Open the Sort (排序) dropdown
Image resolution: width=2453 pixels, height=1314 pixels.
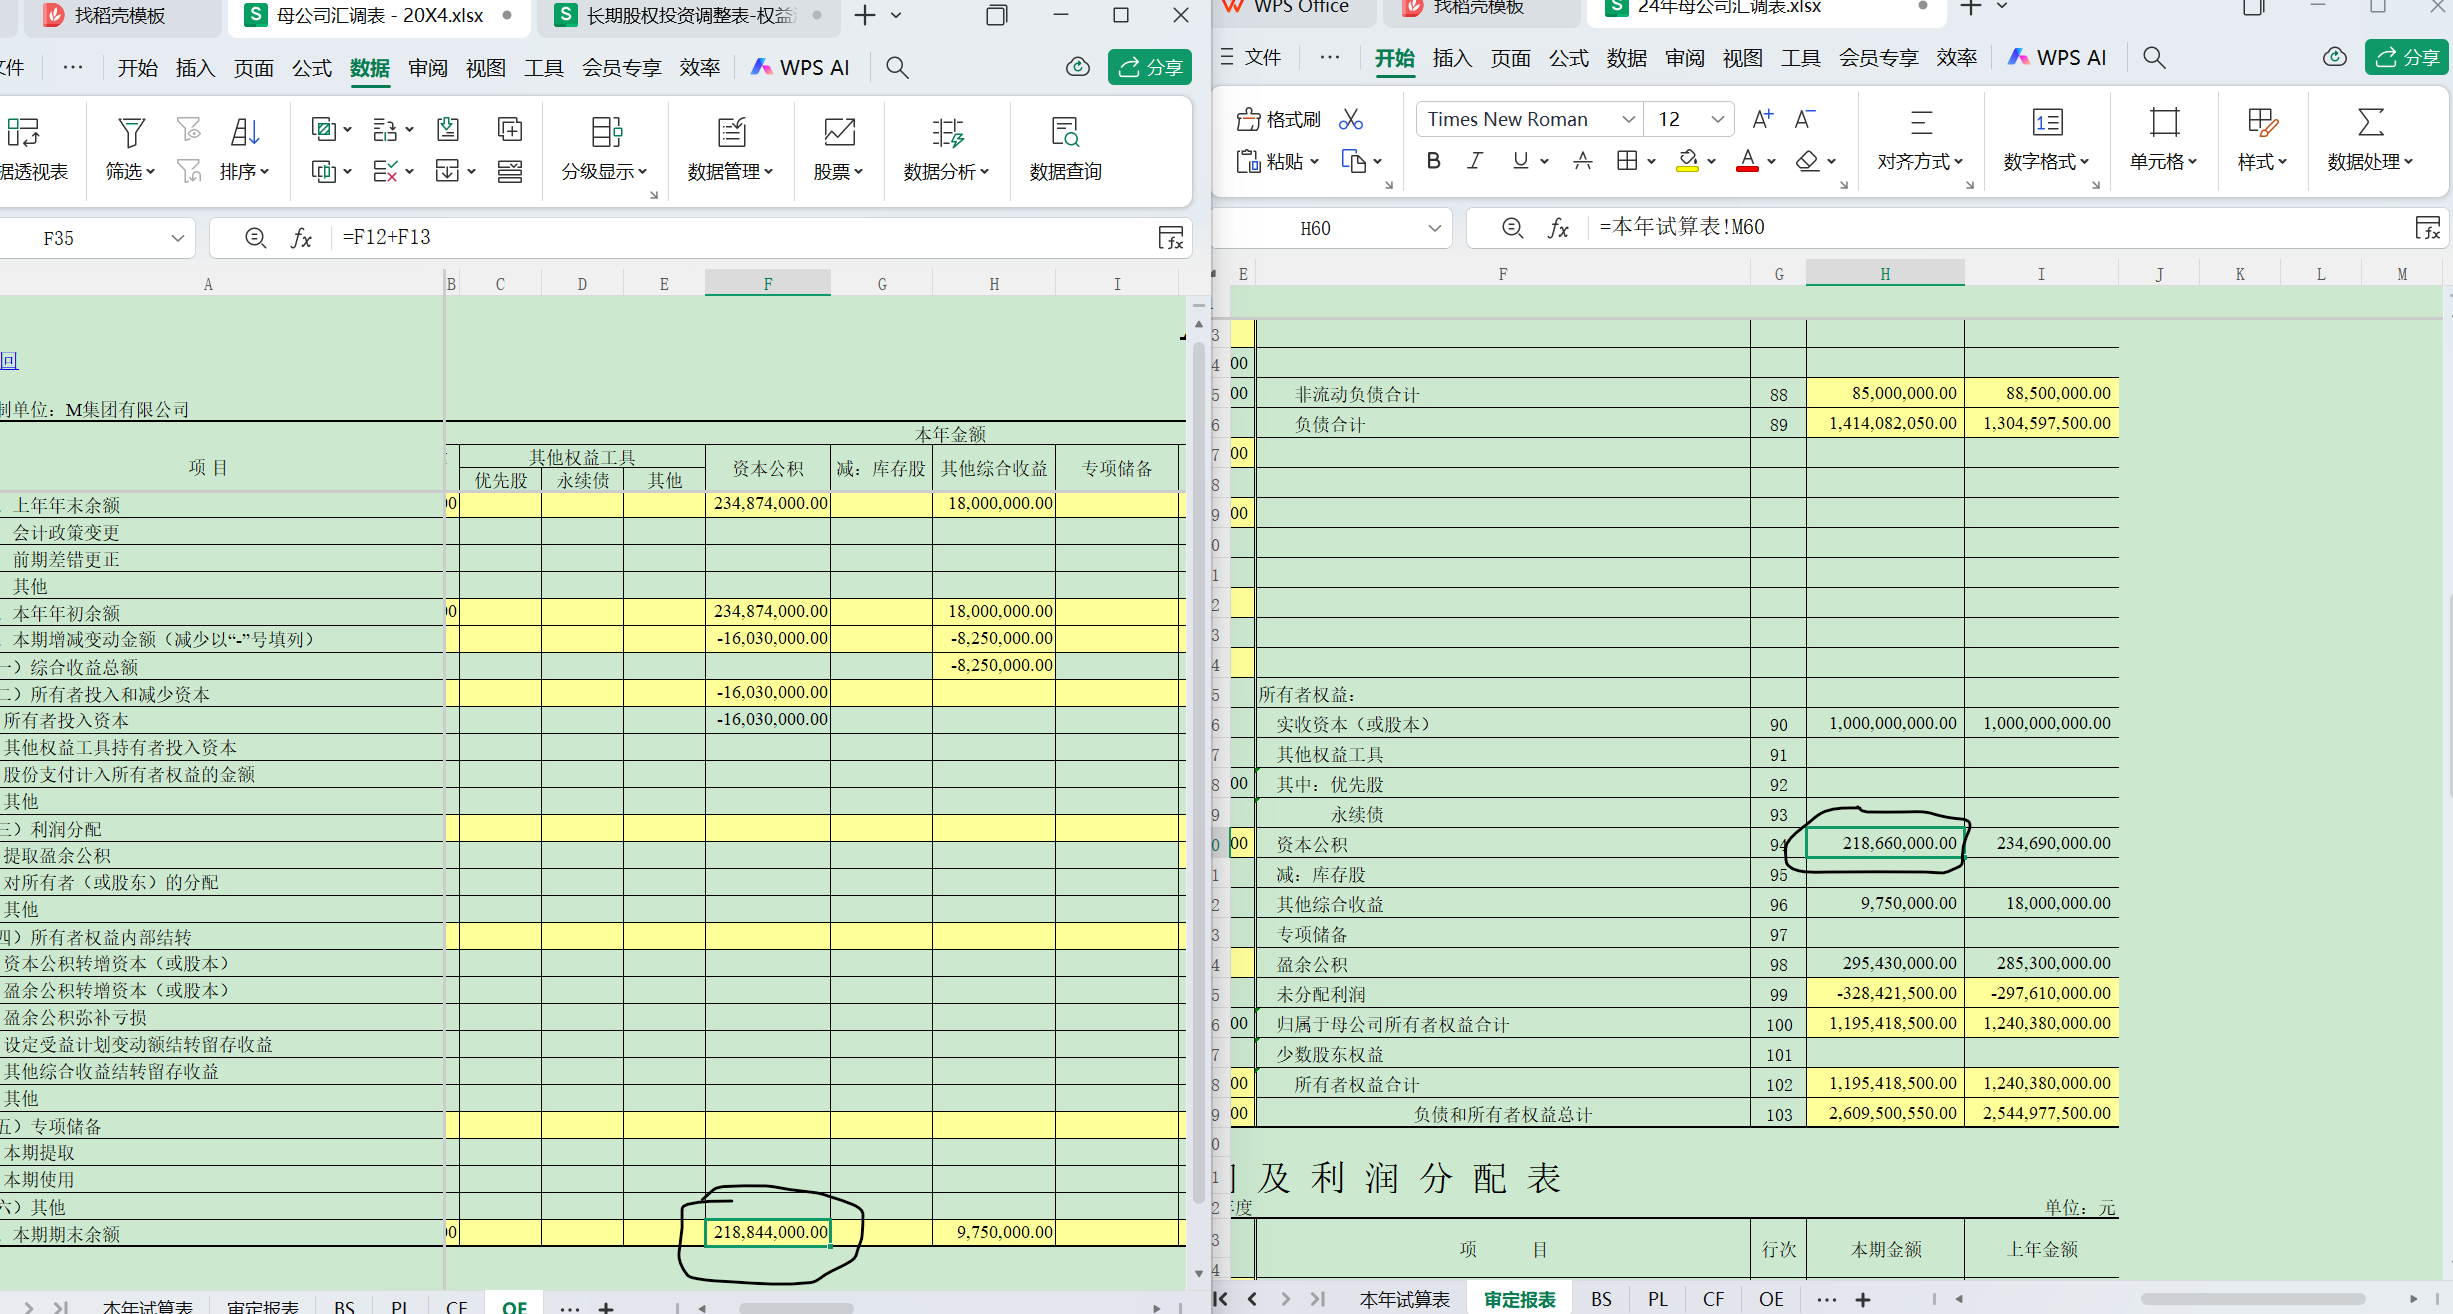(245, 172)
